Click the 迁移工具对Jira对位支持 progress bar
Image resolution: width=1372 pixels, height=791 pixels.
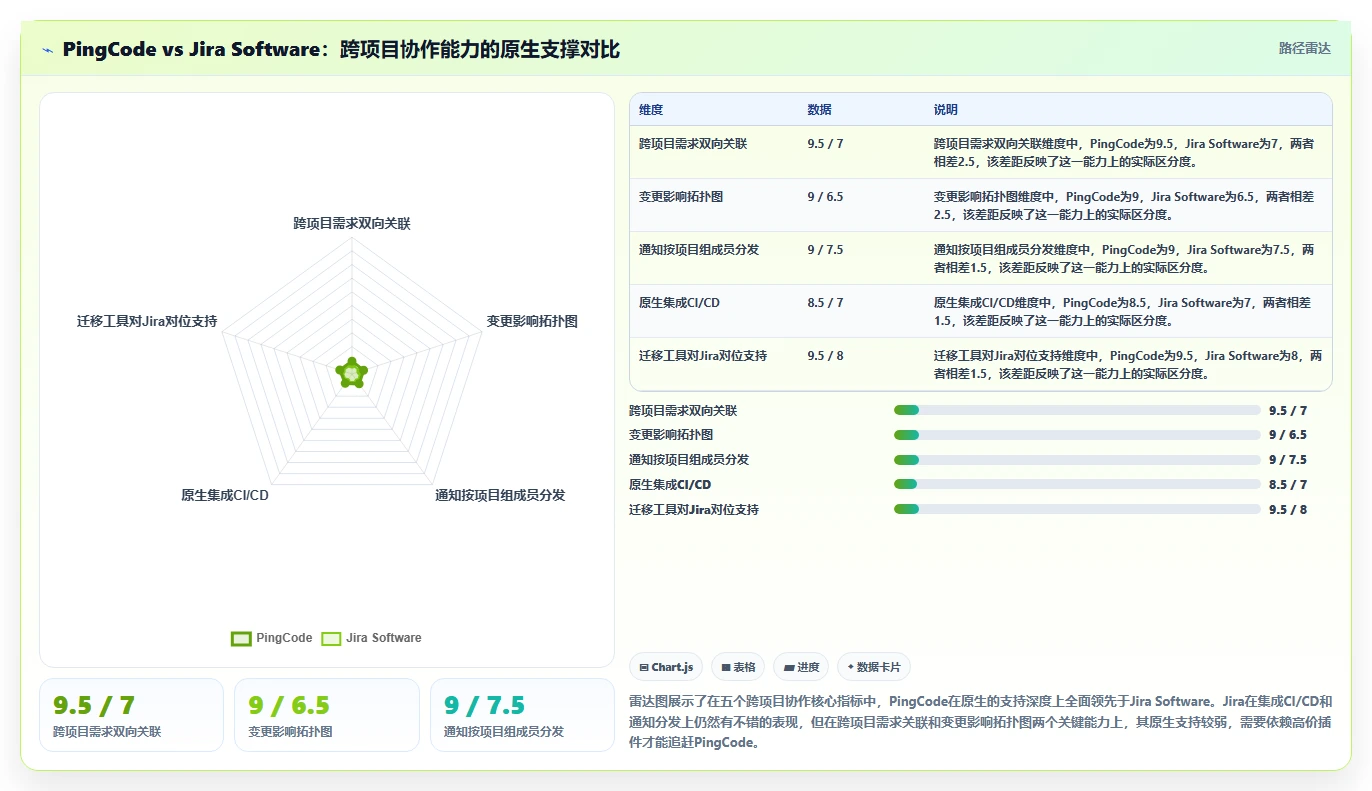click(x=1077, y=509)
